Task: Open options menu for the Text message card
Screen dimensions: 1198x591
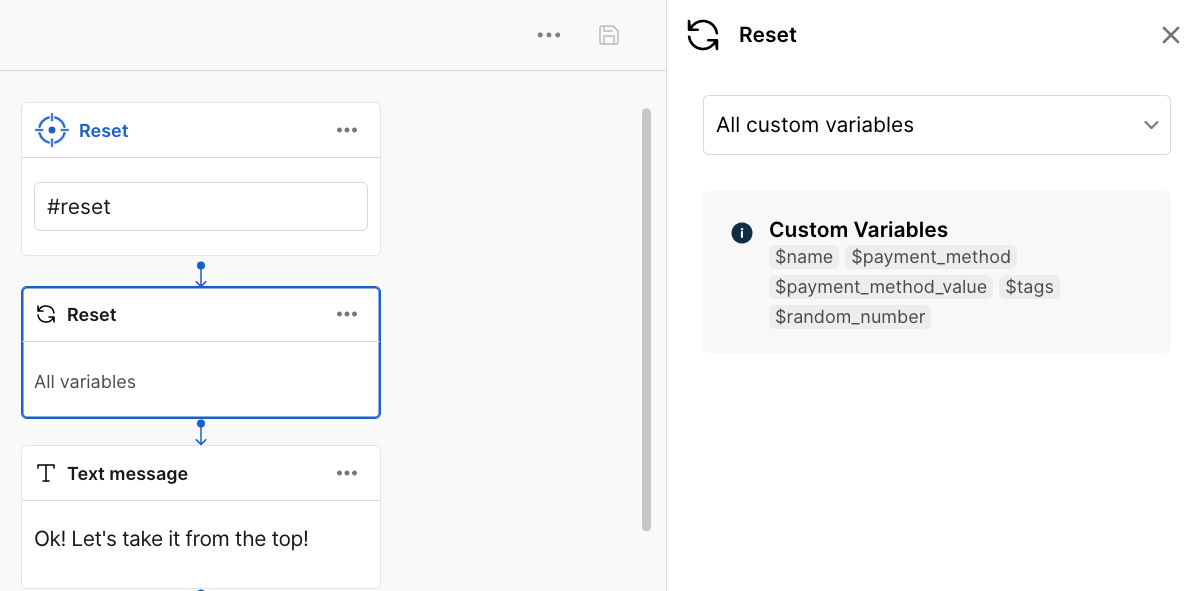Action: (347, 473)
